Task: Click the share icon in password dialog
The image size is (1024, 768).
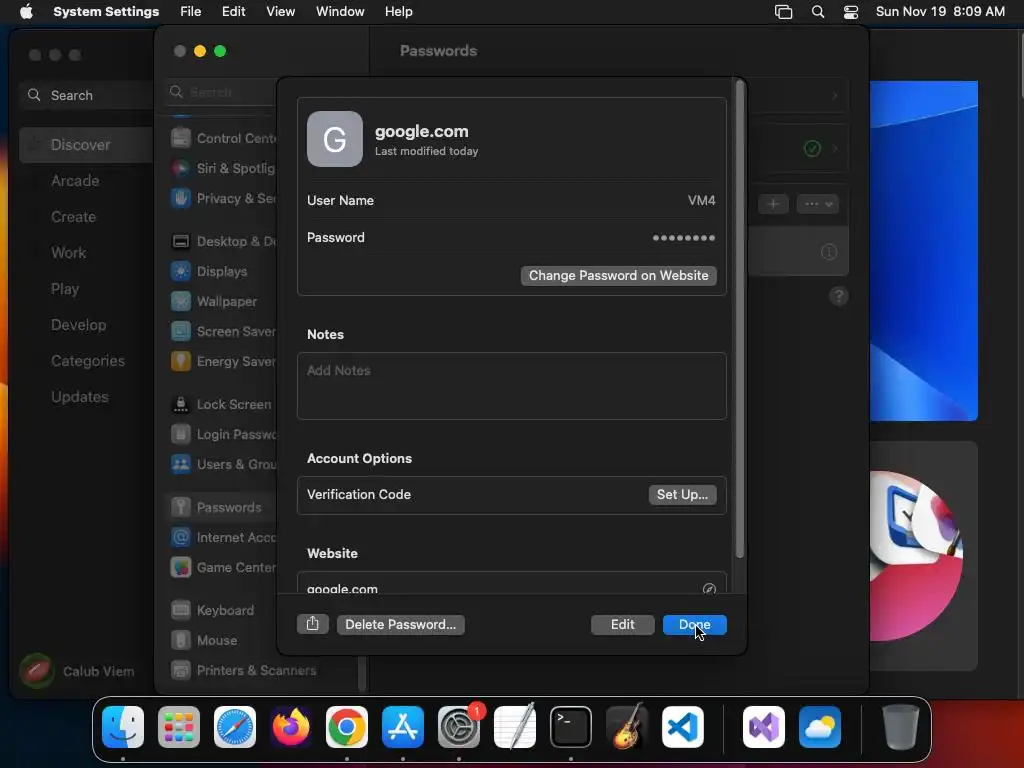Action: [x=312, y=624]
